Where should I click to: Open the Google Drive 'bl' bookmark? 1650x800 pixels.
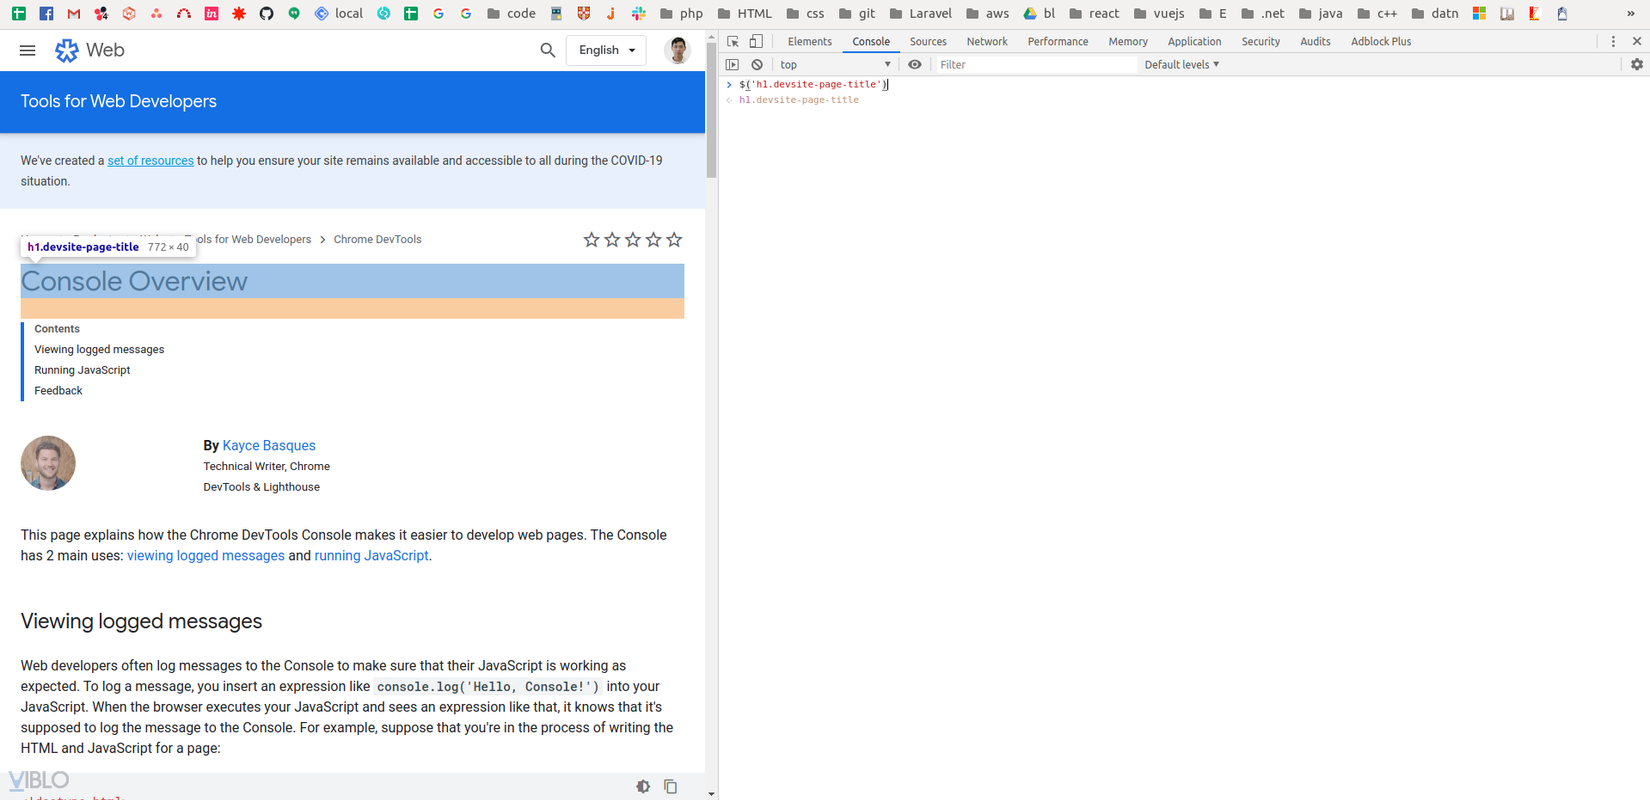click(x=1039, y=14)
